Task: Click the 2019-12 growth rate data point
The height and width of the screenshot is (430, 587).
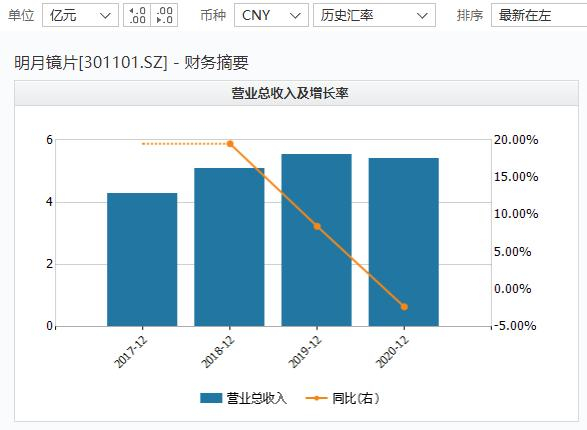Action: (x=317, y=226)
